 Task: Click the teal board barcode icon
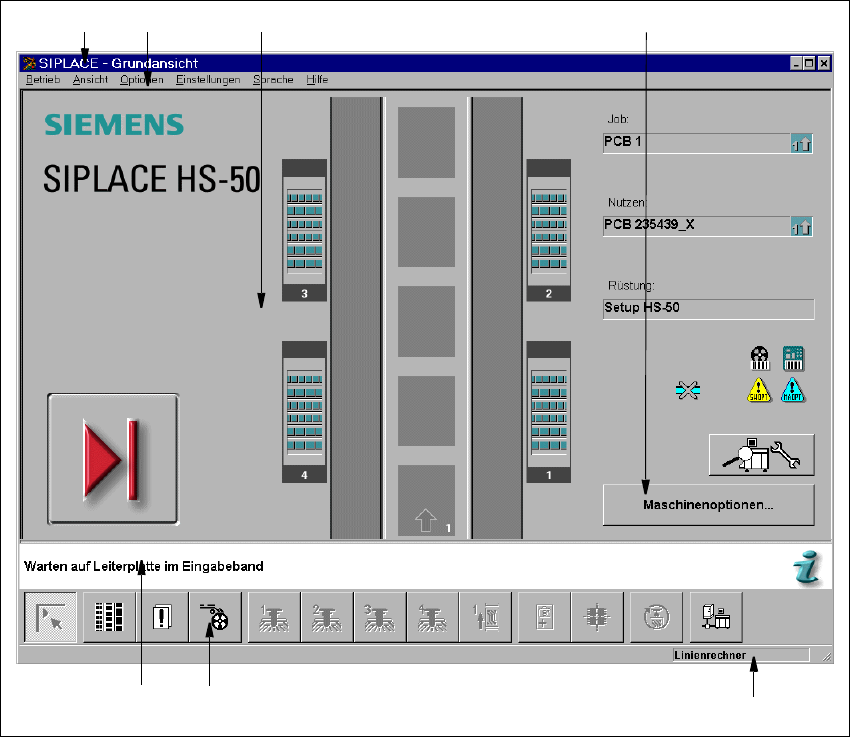[793, 358]
